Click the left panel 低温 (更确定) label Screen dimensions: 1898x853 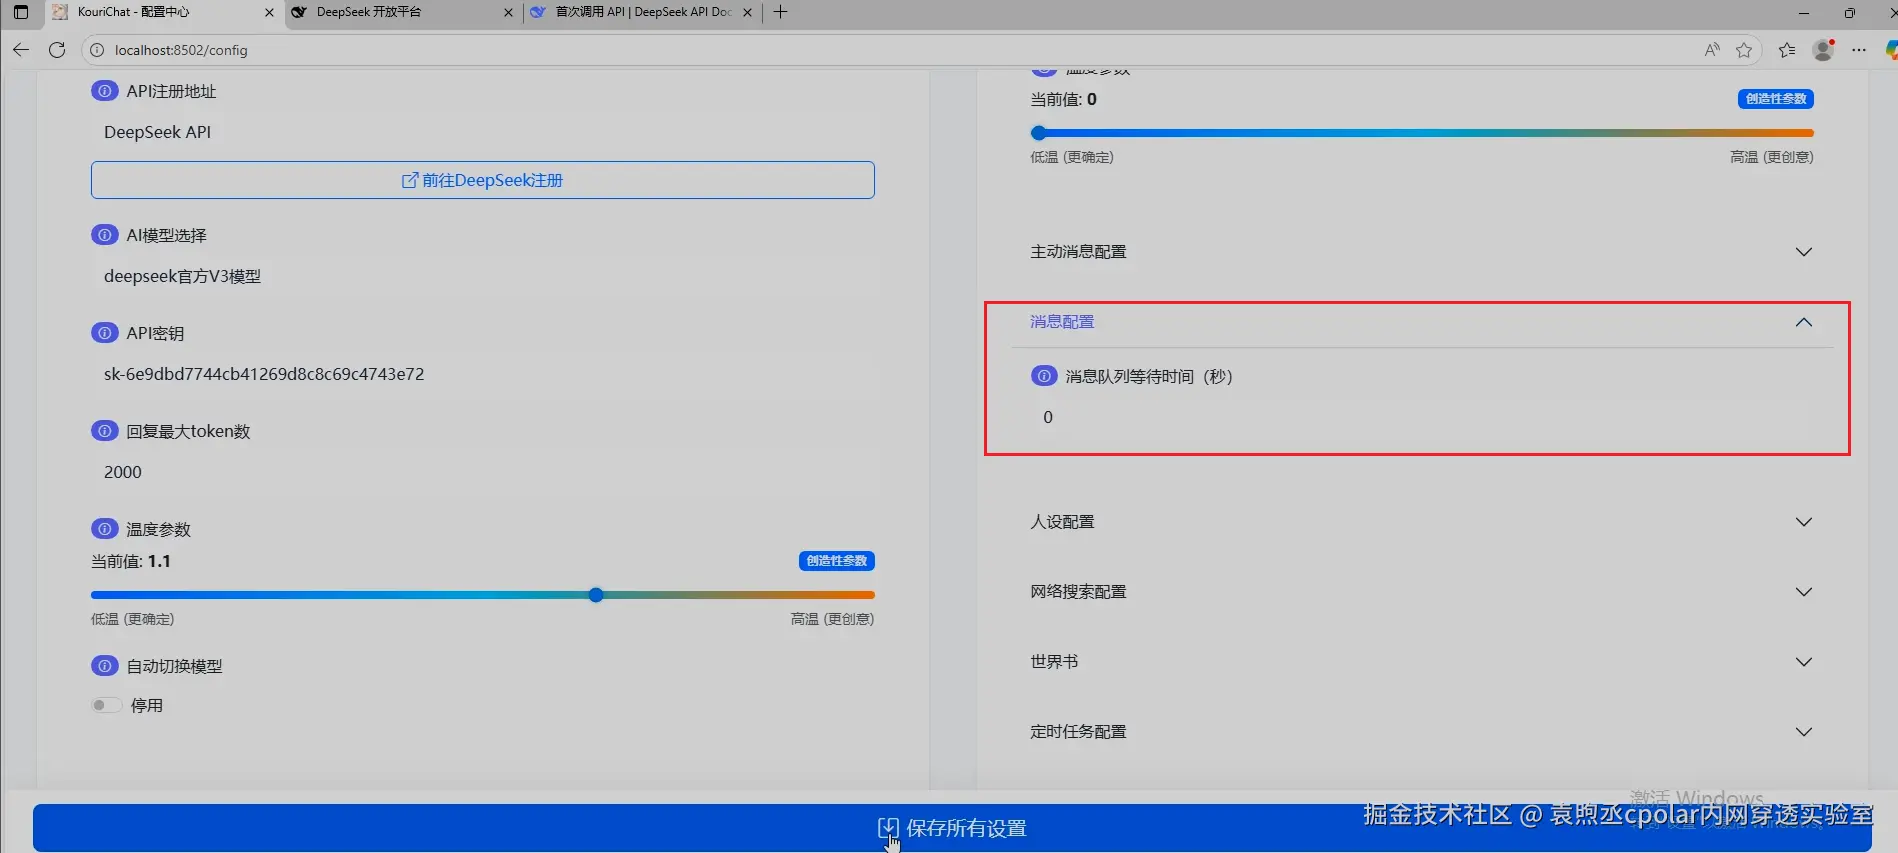[x=133, y=619]
